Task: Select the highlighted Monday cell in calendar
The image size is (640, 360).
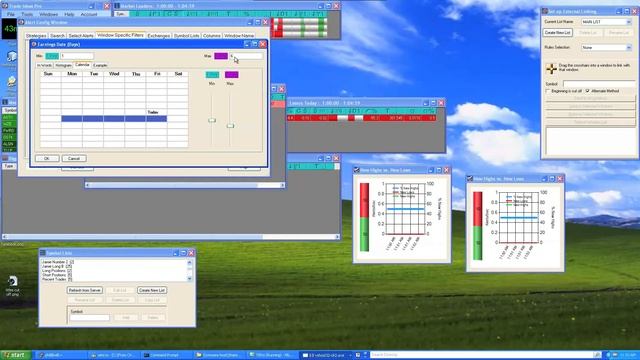Action: 72,119
